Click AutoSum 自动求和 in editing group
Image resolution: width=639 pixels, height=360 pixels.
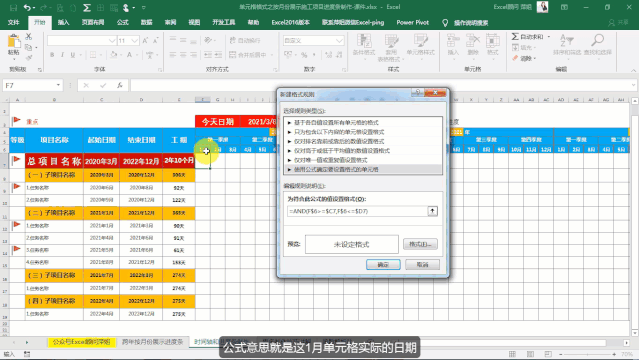528,37
